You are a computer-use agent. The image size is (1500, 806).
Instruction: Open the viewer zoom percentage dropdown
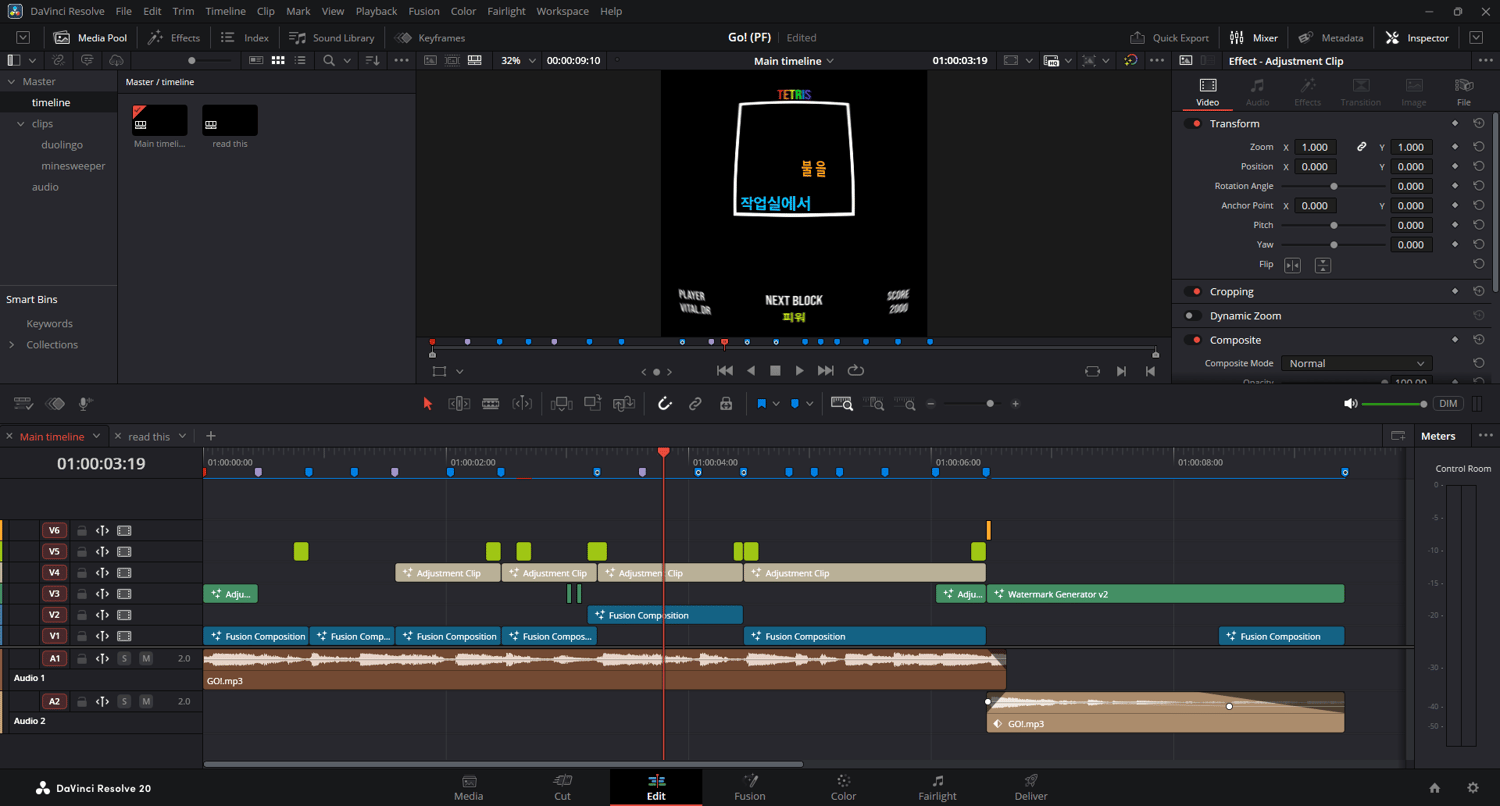[x=518, y=61]
